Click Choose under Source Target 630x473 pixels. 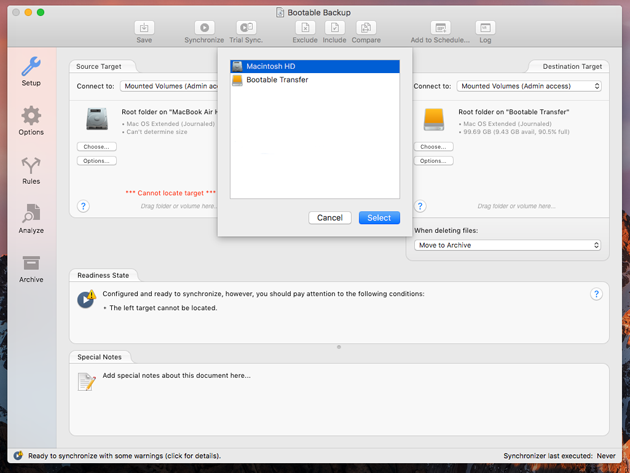coord(96,147)
